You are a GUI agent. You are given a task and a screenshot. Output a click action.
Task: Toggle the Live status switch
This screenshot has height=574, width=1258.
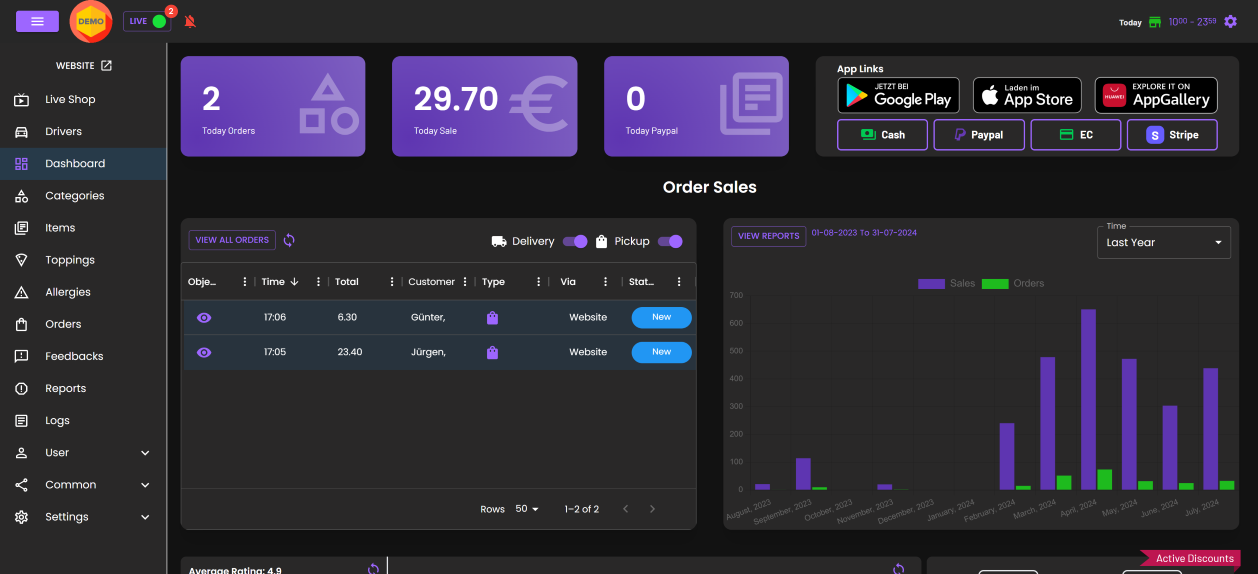click(158, 21)
